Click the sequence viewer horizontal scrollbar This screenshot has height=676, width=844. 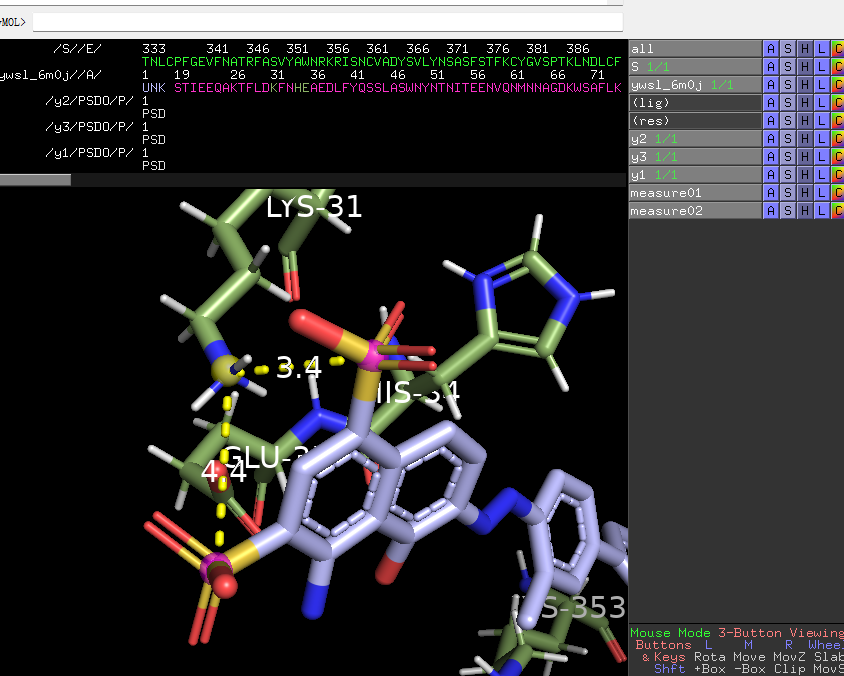point(36,180)
